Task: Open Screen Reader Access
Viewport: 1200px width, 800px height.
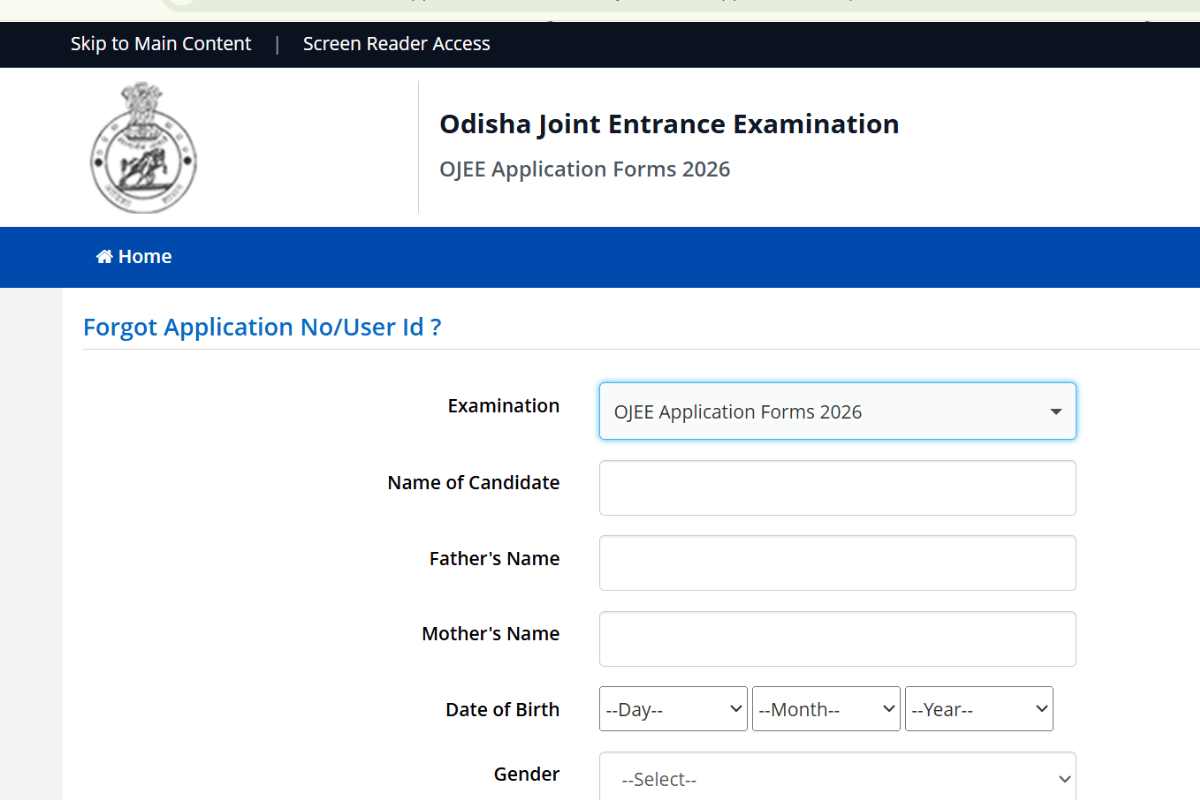Action: click(396, 43)
